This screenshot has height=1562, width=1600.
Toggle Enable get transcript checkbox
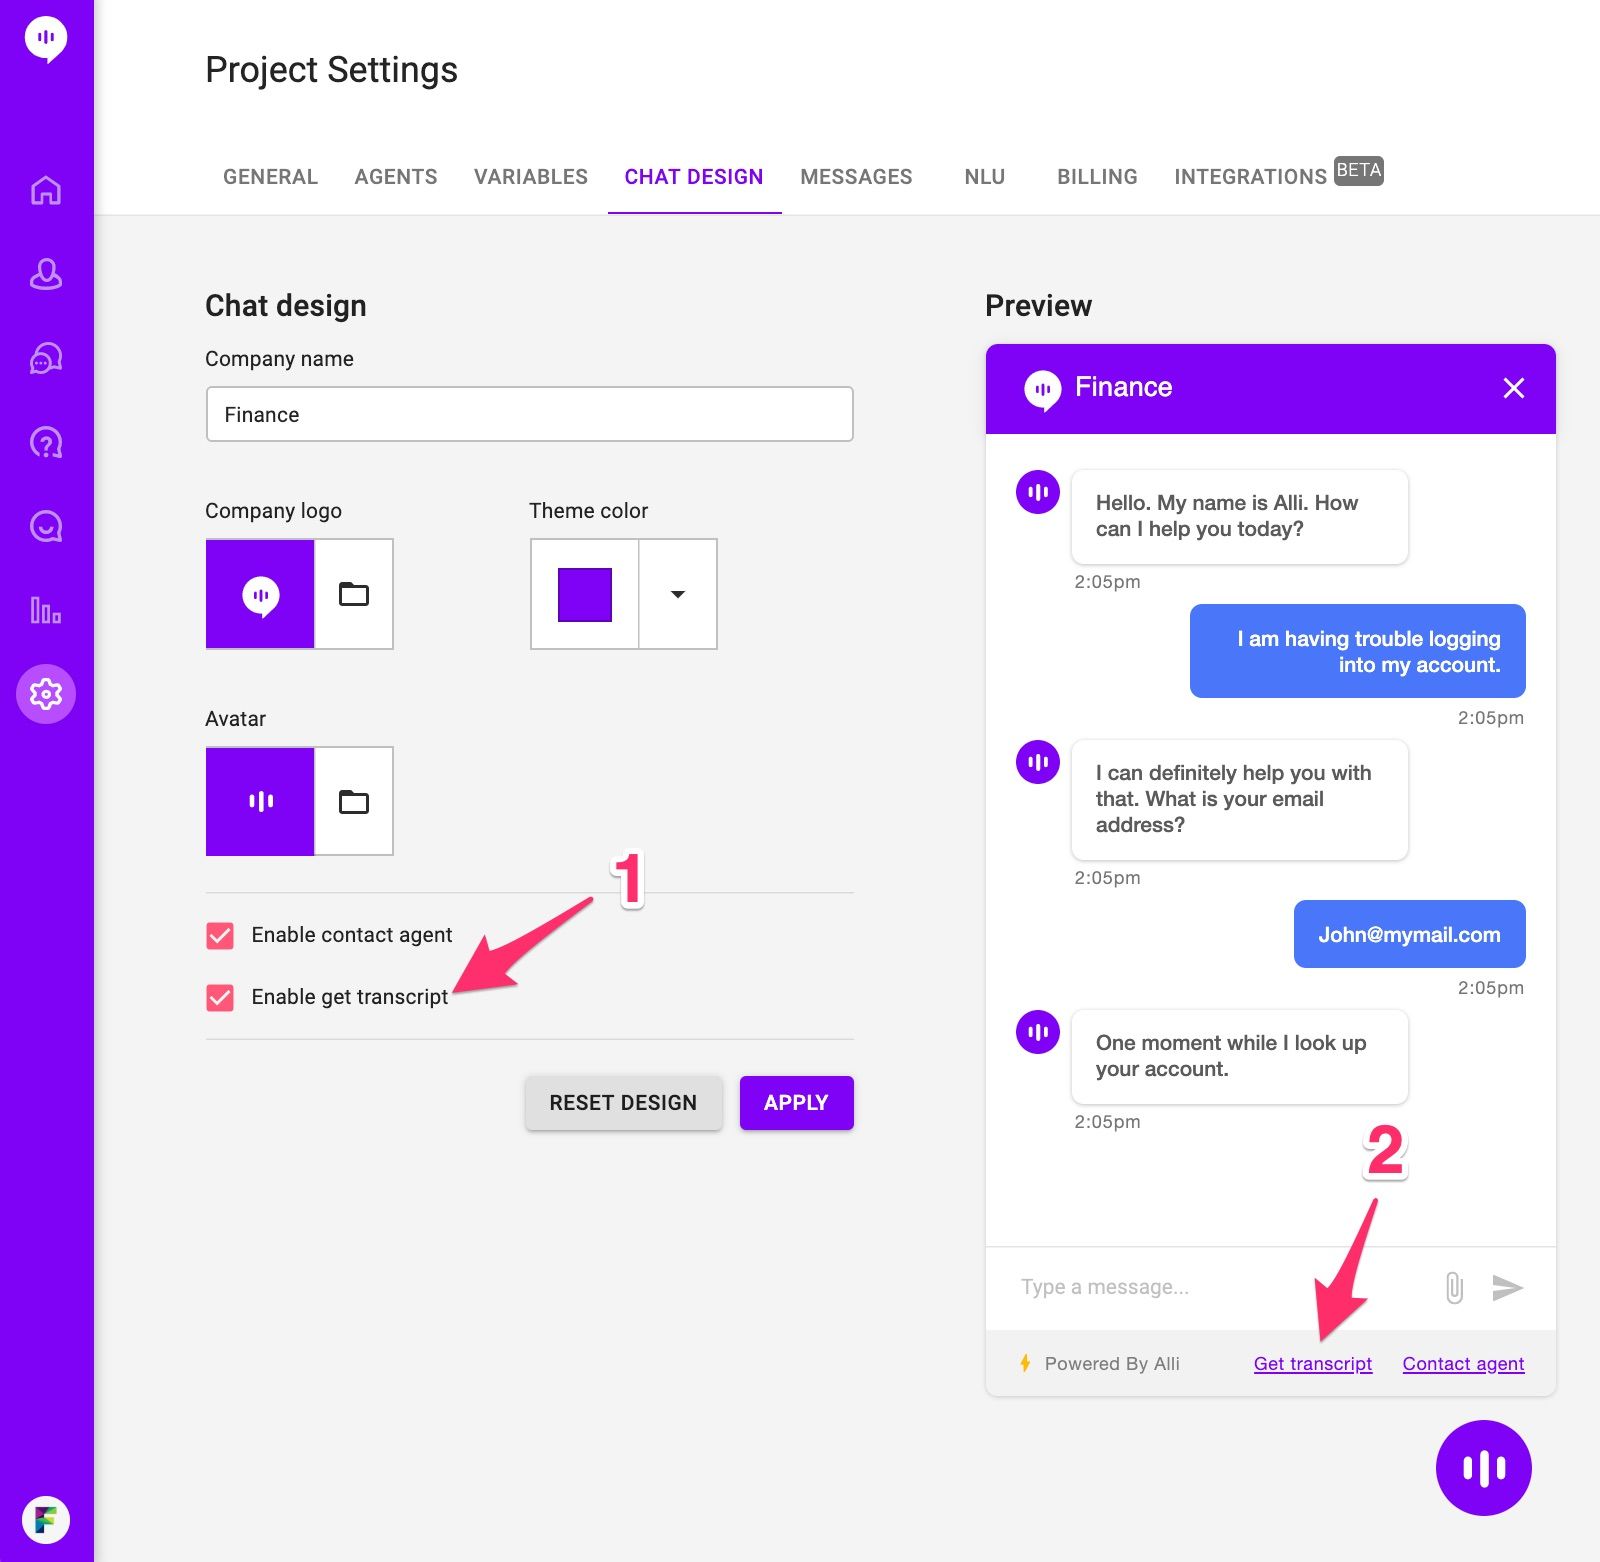tap(220, 998)
